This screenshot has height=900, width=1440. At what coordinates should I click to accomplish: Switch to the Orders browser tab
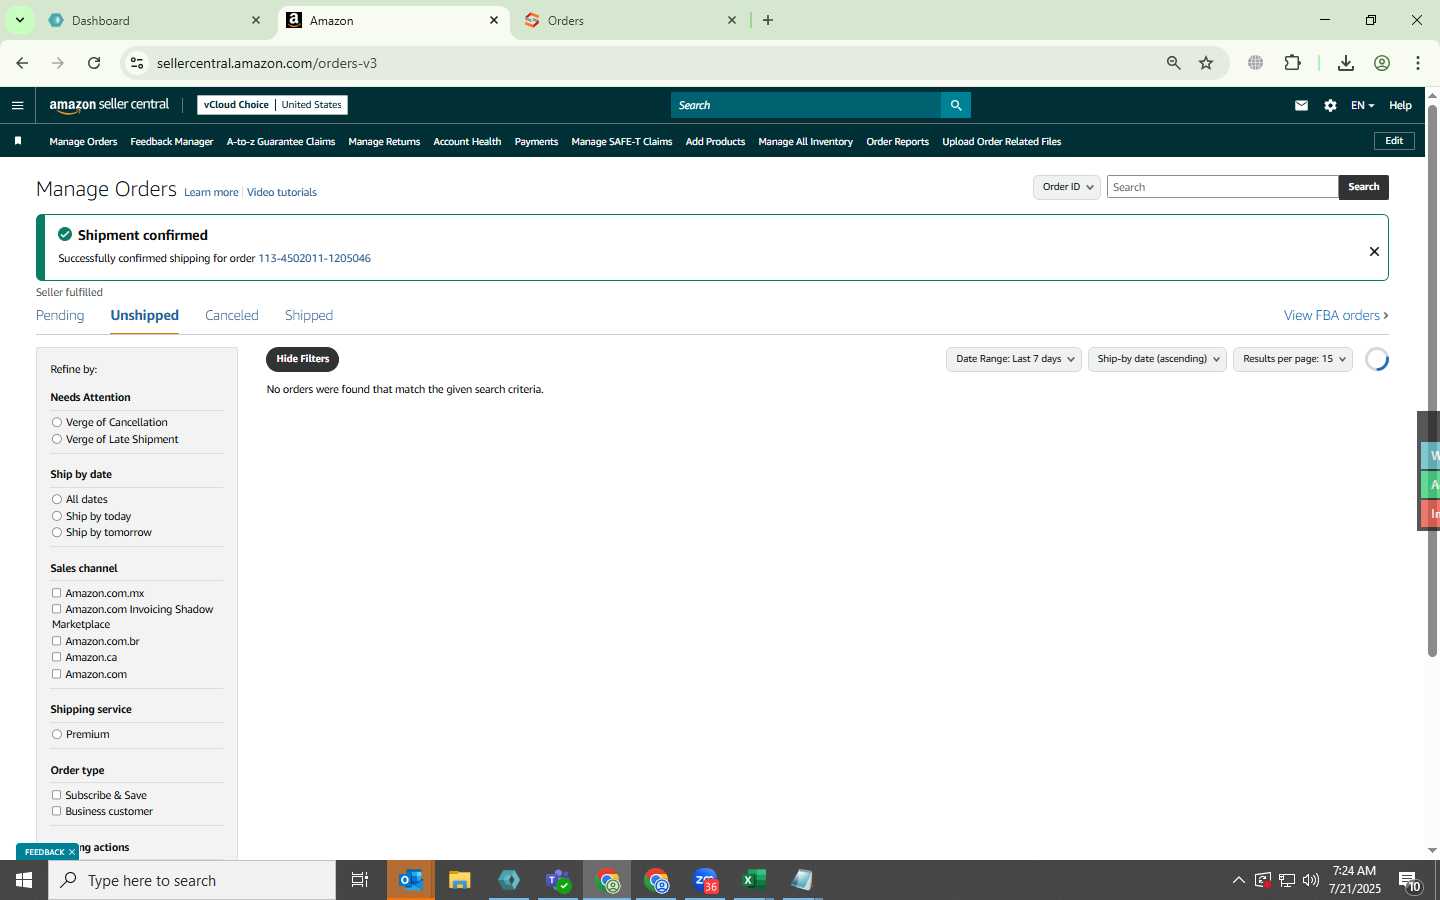(630, 20)
